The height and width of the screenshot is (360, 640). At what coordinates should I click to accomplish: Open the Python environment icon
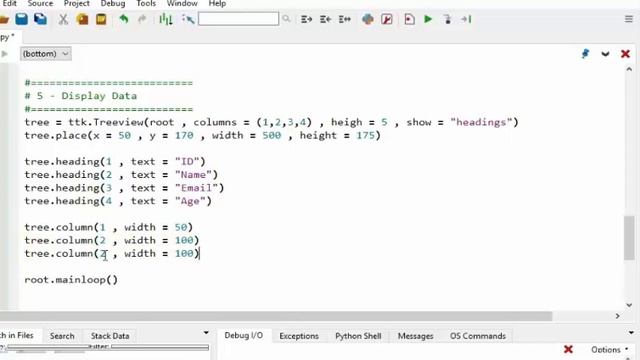pyautogui.click(x=368, y=19)
